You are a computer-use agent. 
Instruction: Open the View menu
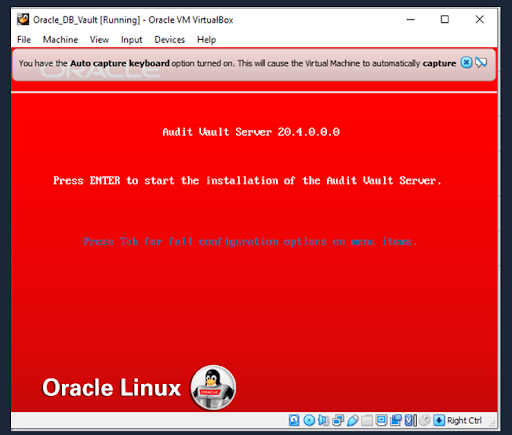[x=99, y=40]
